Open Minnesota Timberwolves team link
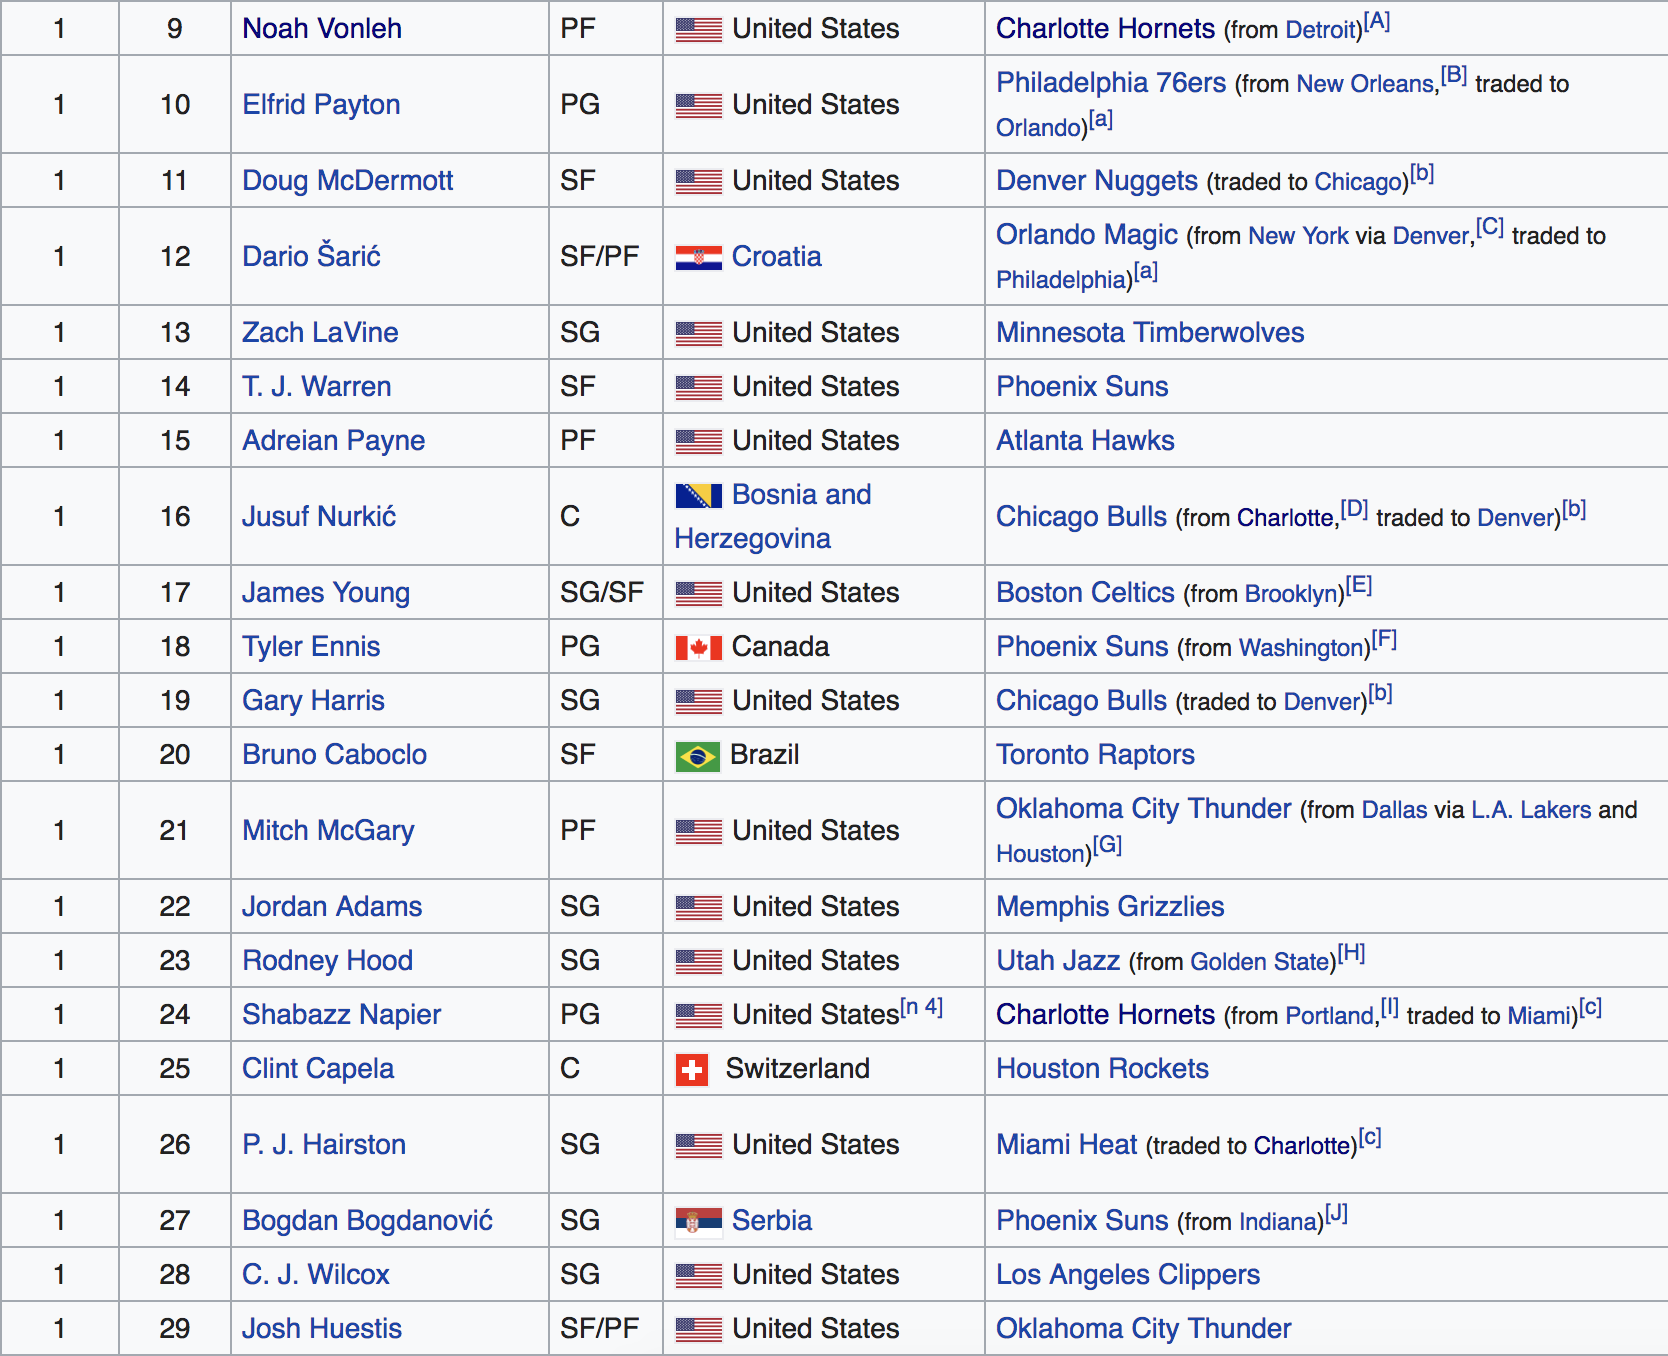 pos(1150,332)
